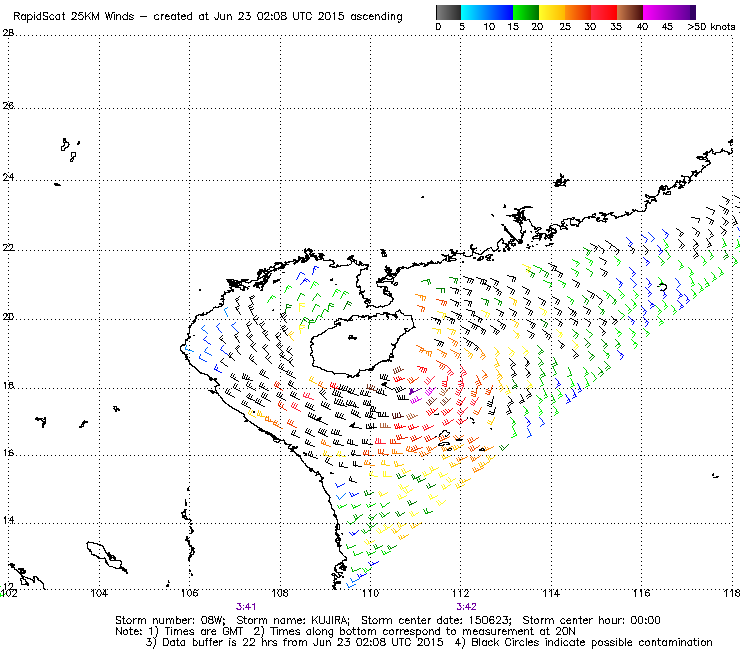Screen dimensions: 740x650
Task: Click the latitude label 26
Action: [8, 105]
